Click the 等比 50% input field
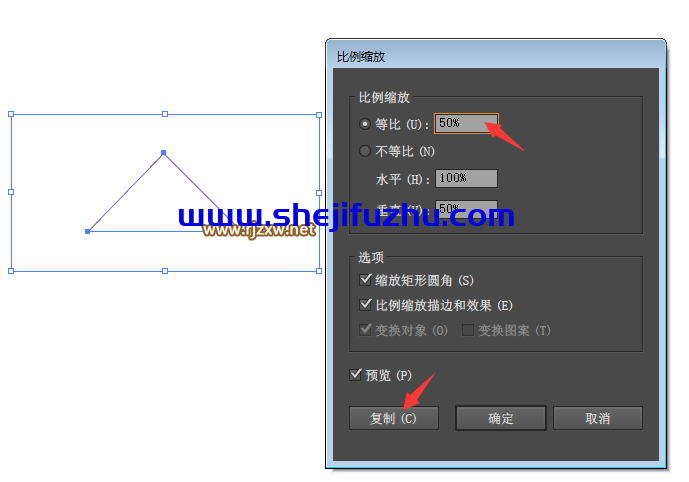This screenshot has width=689, height=482. click(x=466, y=123)
